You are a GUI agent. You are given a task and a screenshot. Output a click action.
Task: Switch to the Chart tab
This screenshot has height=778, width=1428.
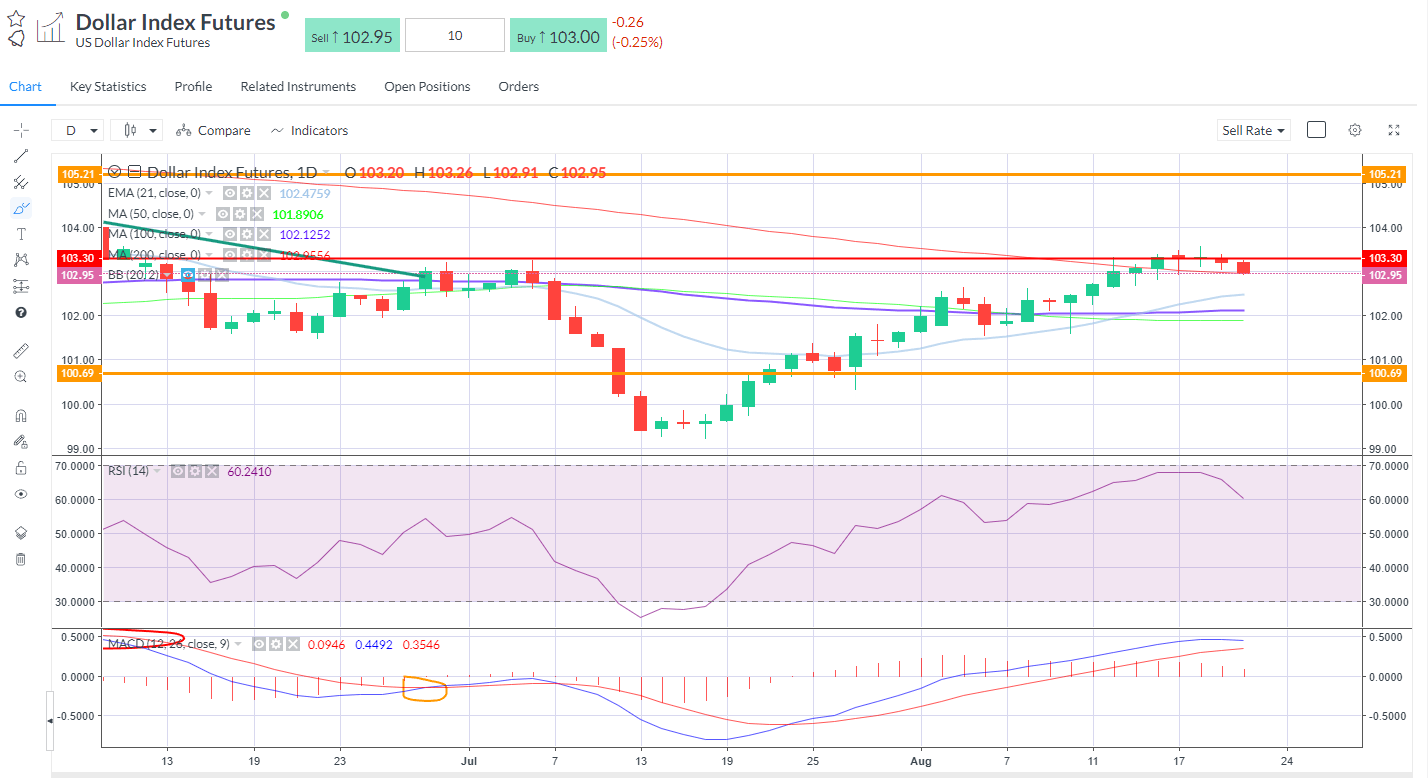[x=25, y=87]
